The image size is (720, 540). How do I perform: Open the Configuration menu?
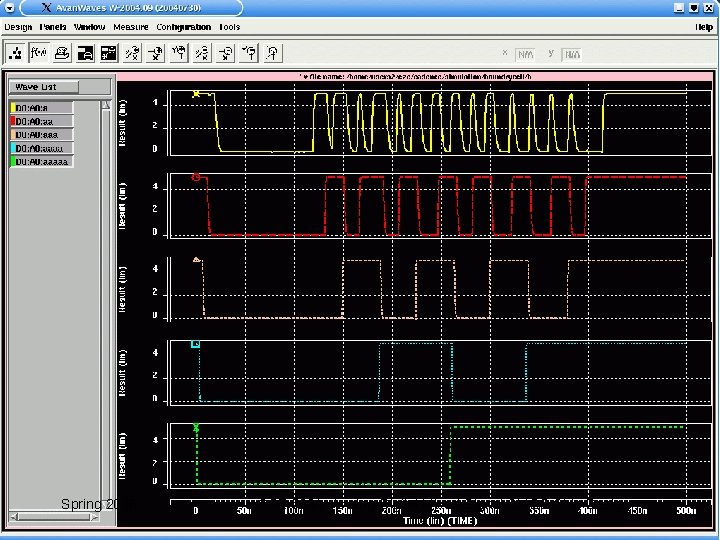[x=184, y=27]
